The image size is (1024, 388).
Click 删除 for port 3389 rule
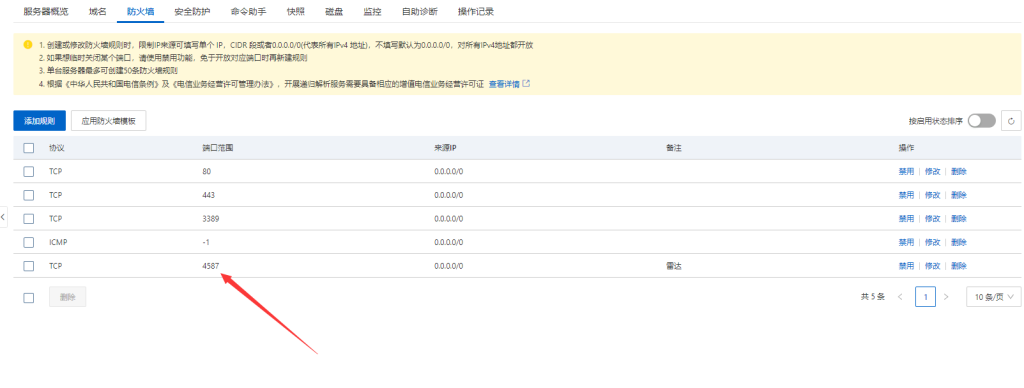point(959,218)
